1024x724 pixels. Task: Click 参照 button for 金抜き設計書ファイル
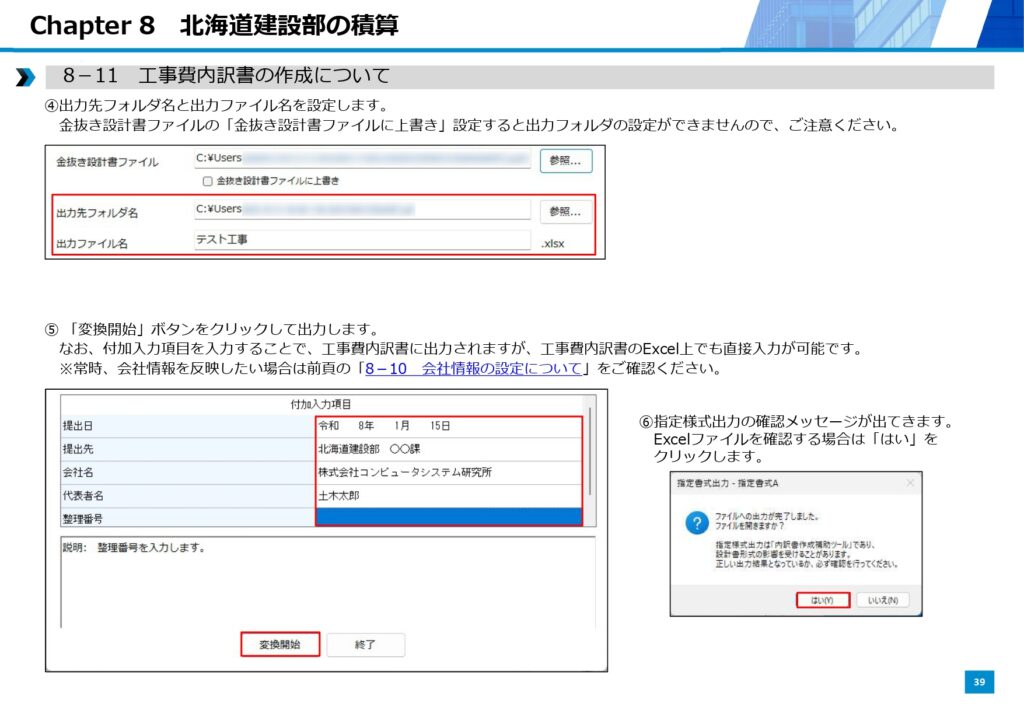coord(566,160)
